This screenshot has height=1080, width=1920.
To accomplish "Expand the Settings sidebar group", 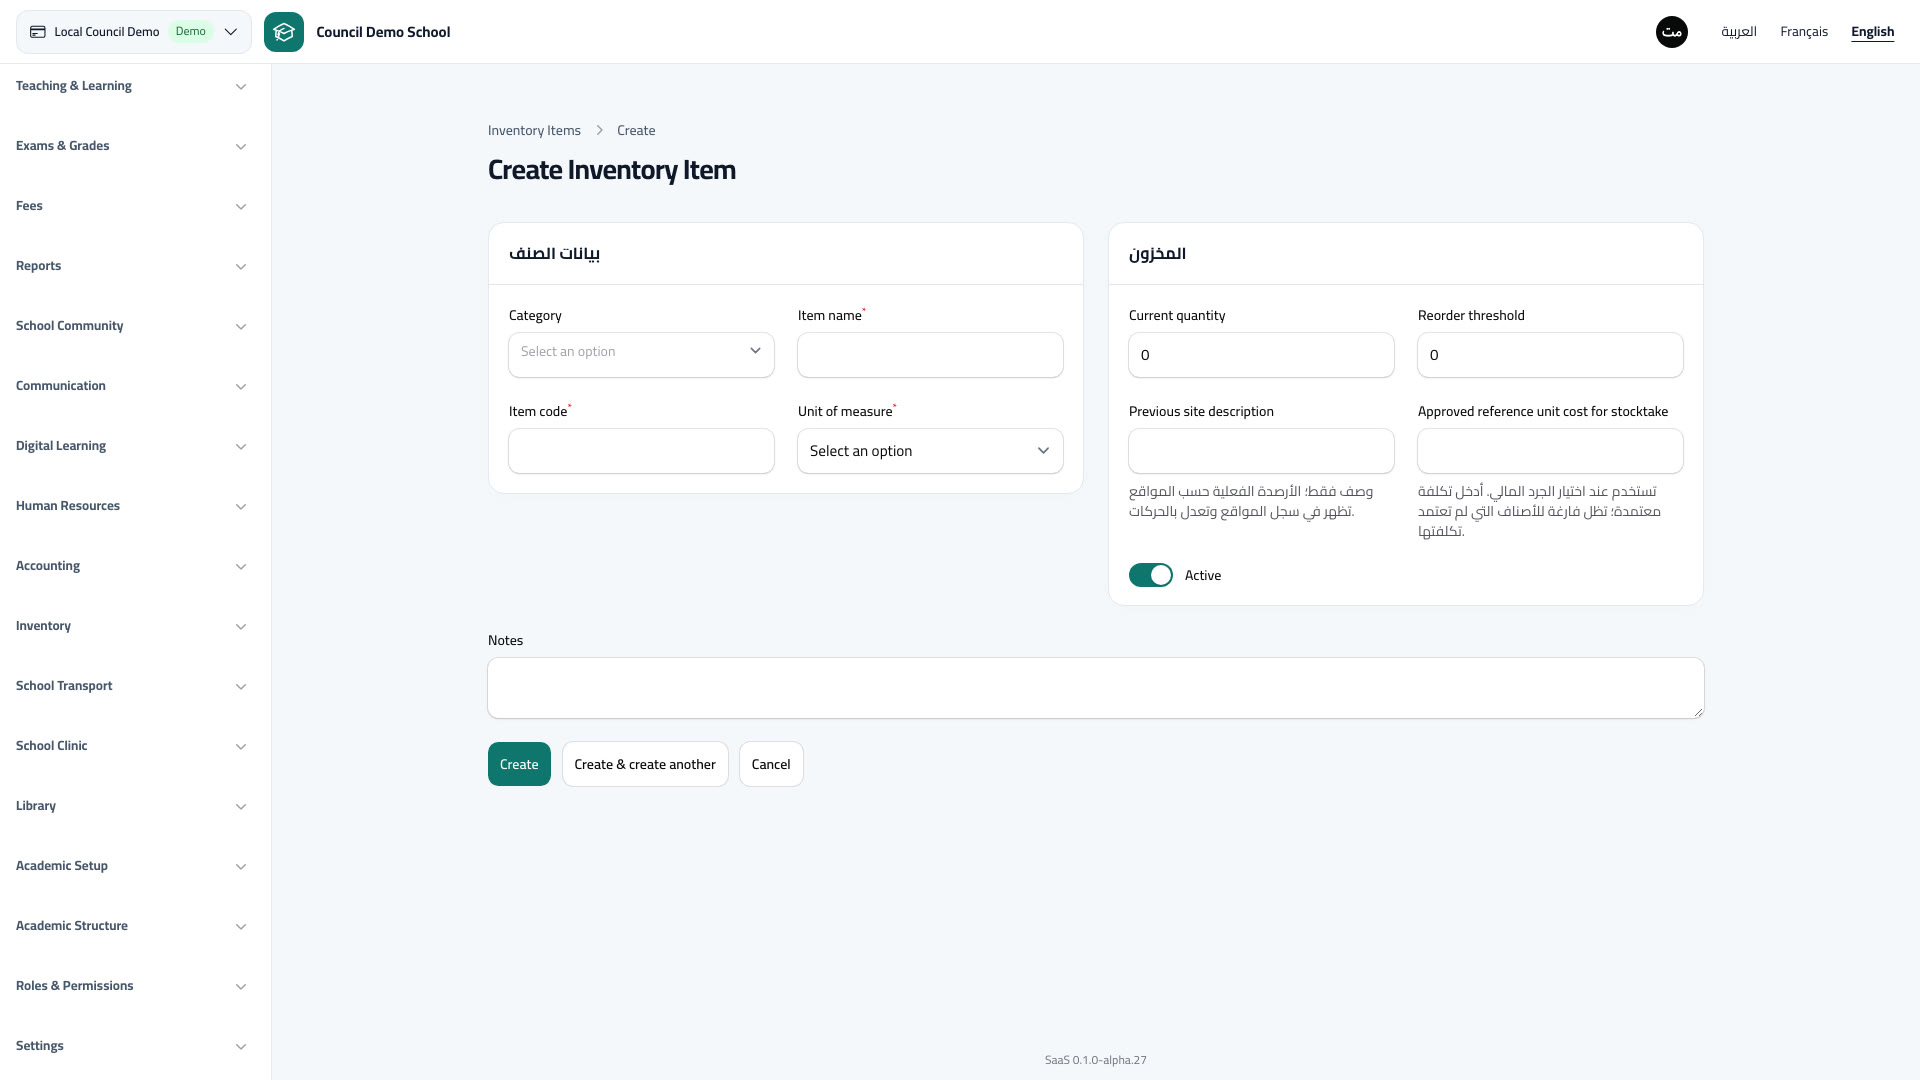I will click(x=131, y=1046).
